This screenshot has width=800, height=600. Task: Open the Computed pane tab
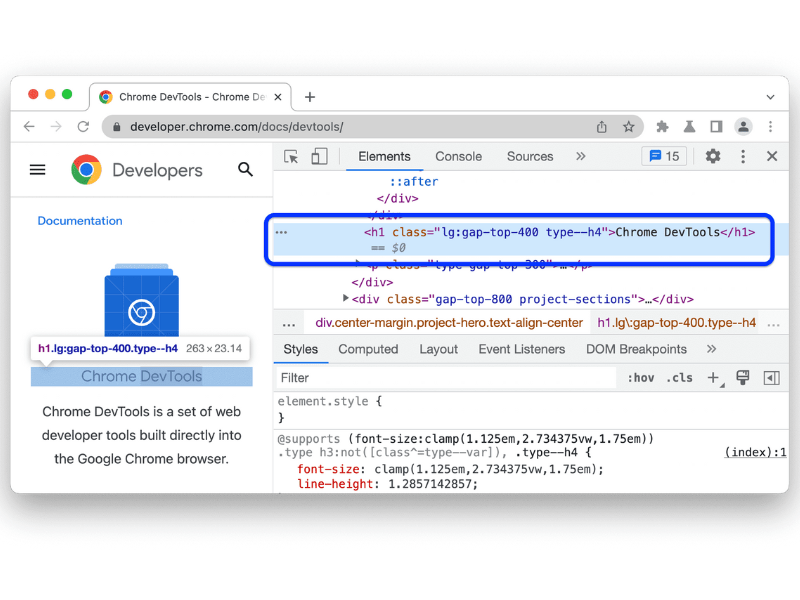(368, 349)
